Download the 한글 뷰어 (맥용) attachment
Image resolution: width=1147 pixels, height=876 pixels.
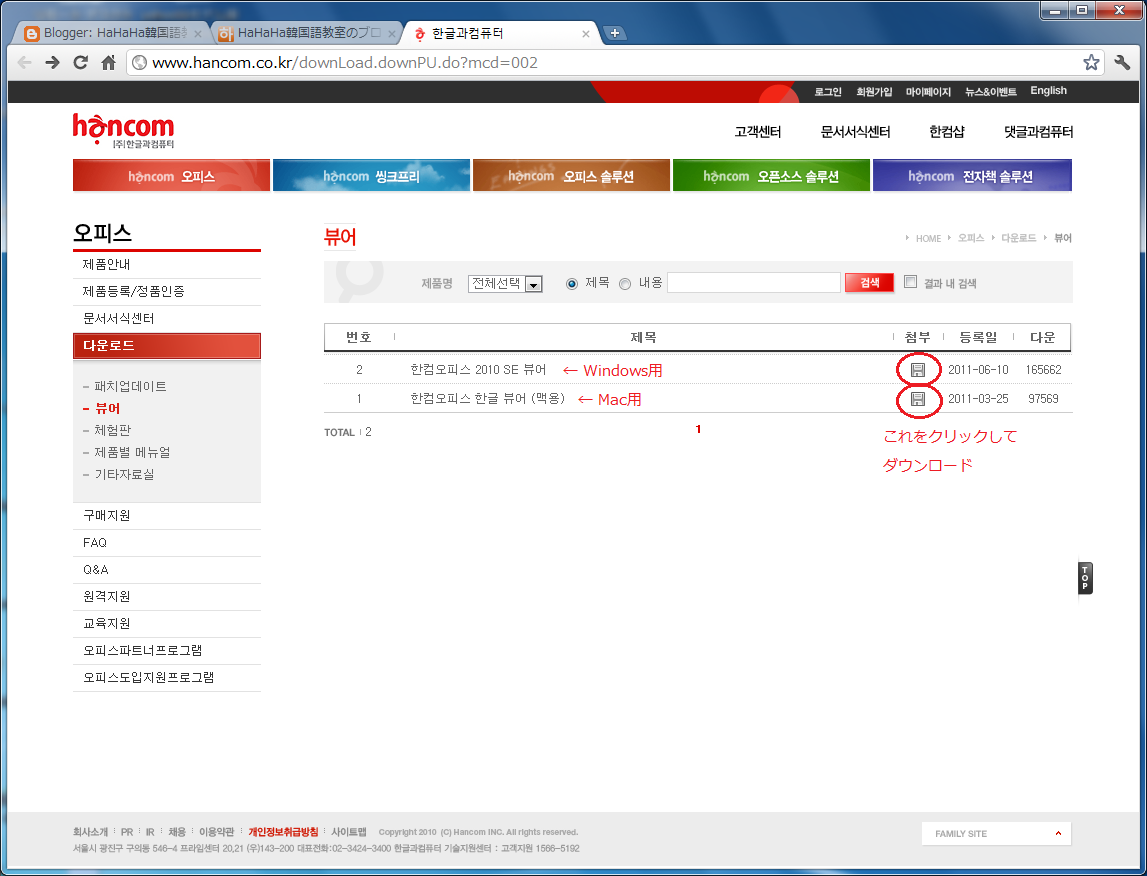(x=918, y=399)
